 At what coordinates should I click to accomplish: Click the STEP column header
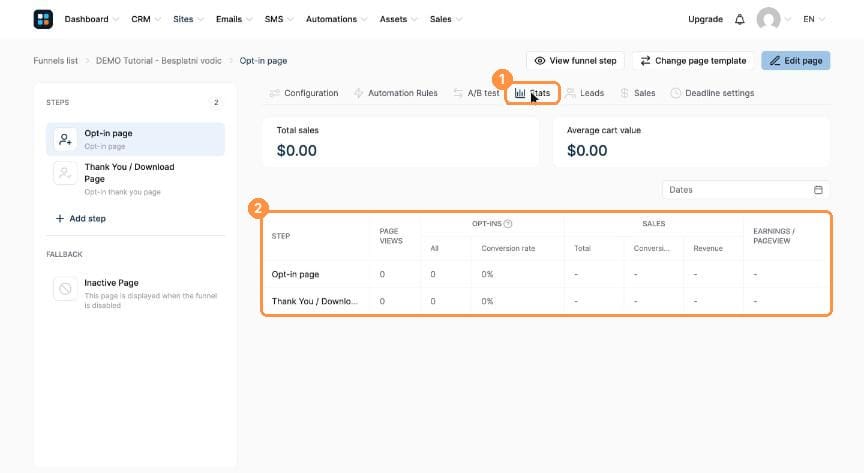pyautogui.click(x=280, y=236)
